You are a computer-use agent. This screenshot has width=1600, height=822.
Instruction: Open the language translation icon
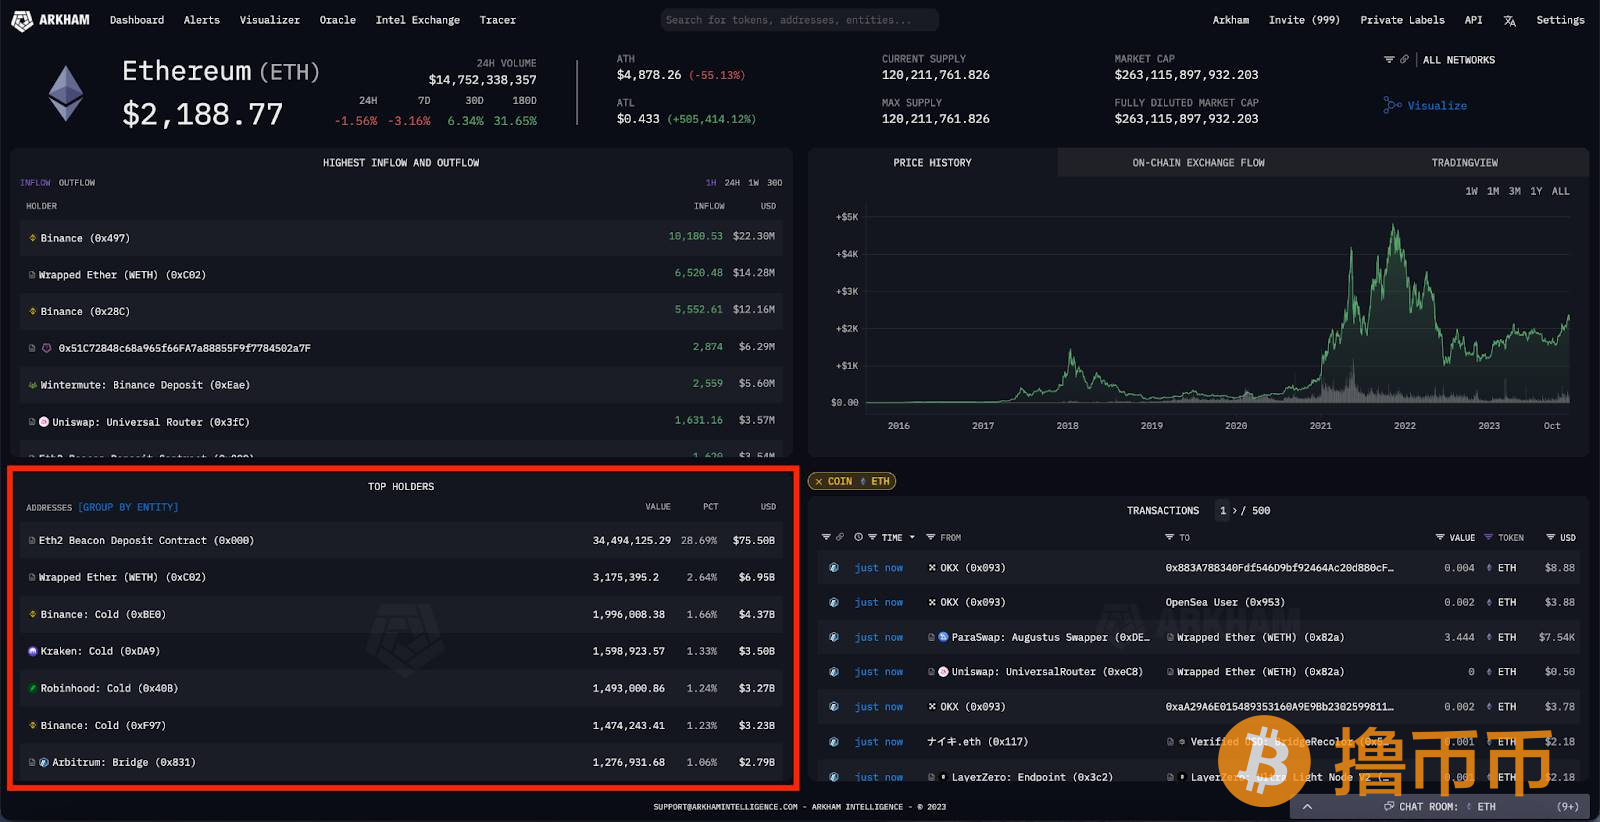coord(1509,20)
